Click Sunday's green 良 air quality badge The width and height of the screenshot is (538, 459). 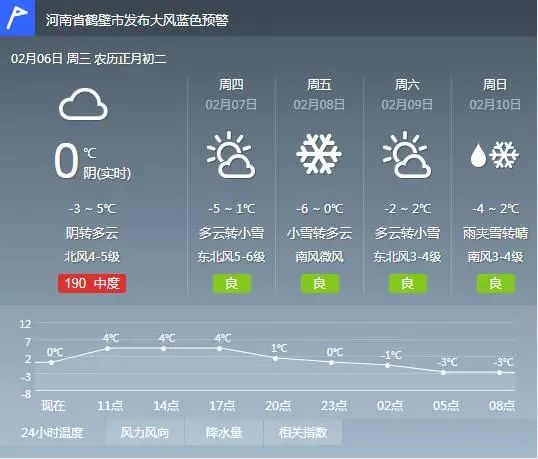(495, 283)
